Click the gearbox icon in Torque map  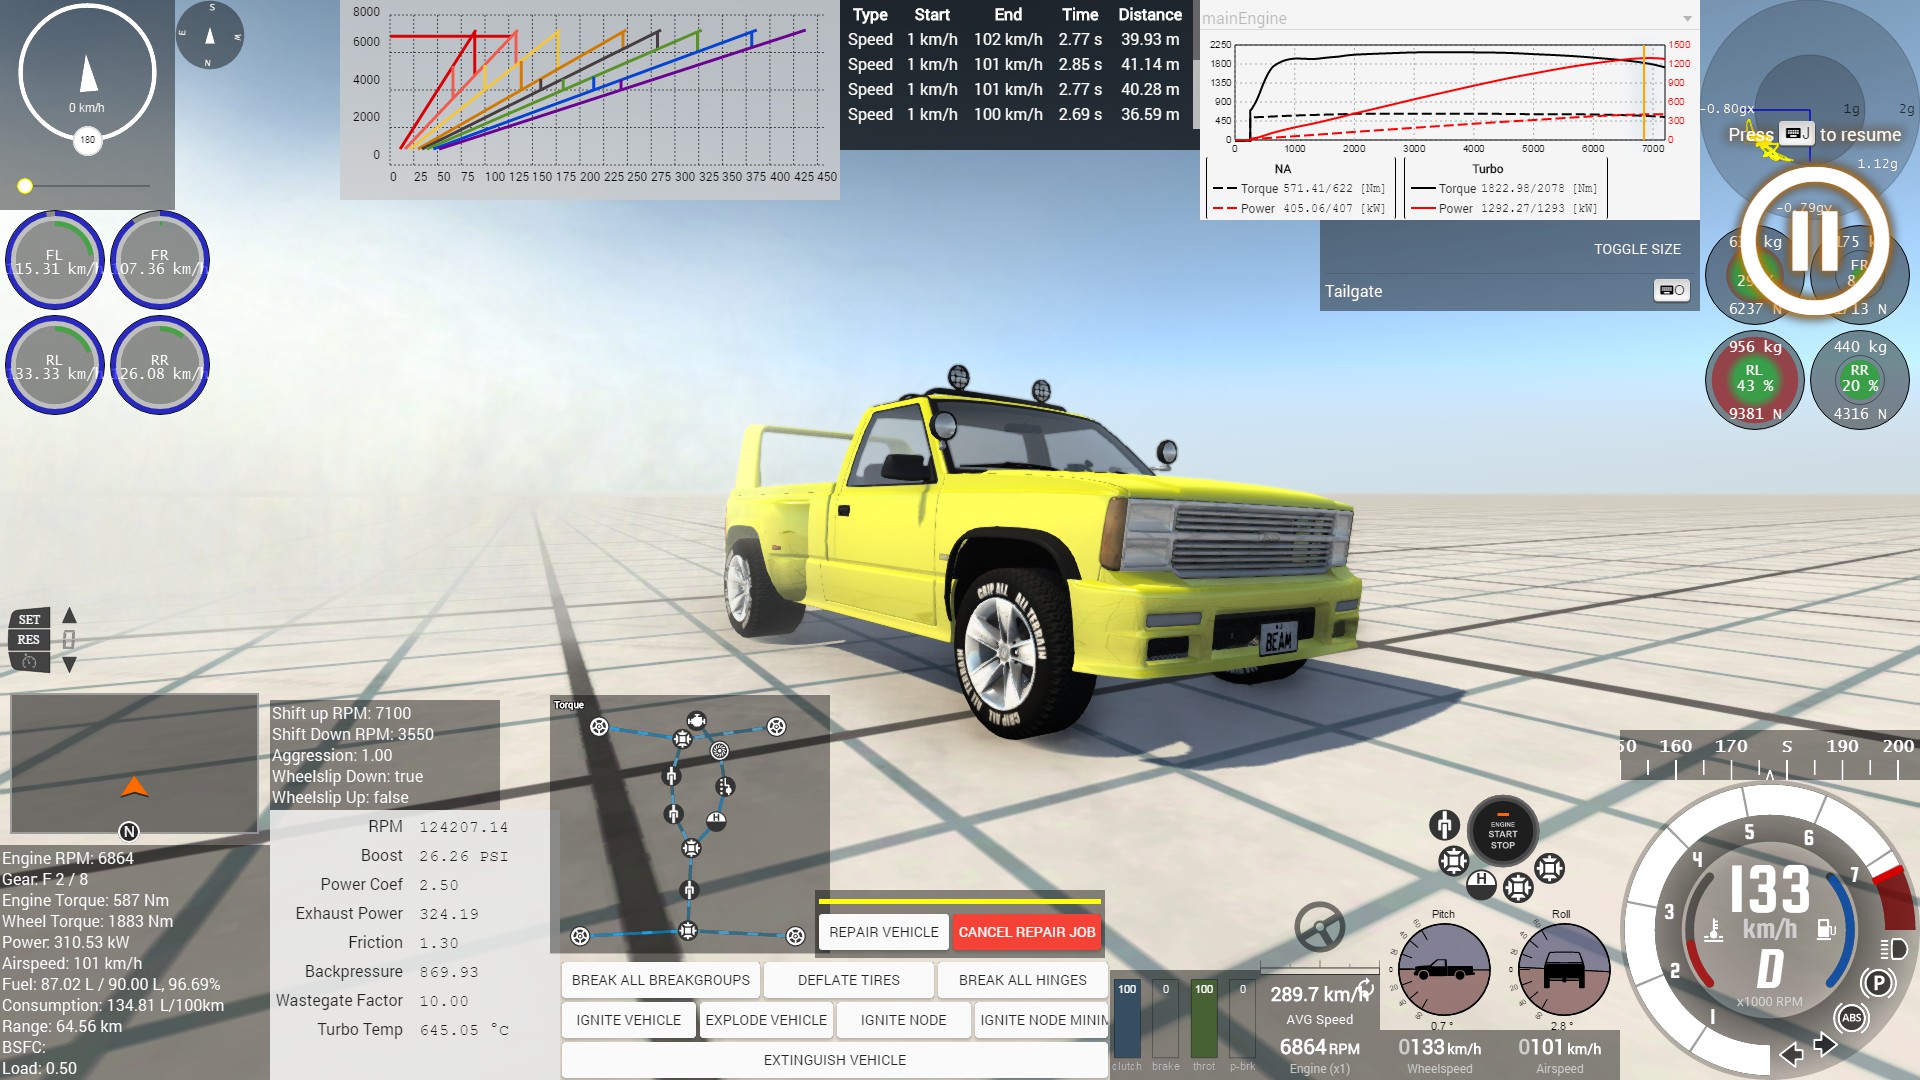click(725, 787)
